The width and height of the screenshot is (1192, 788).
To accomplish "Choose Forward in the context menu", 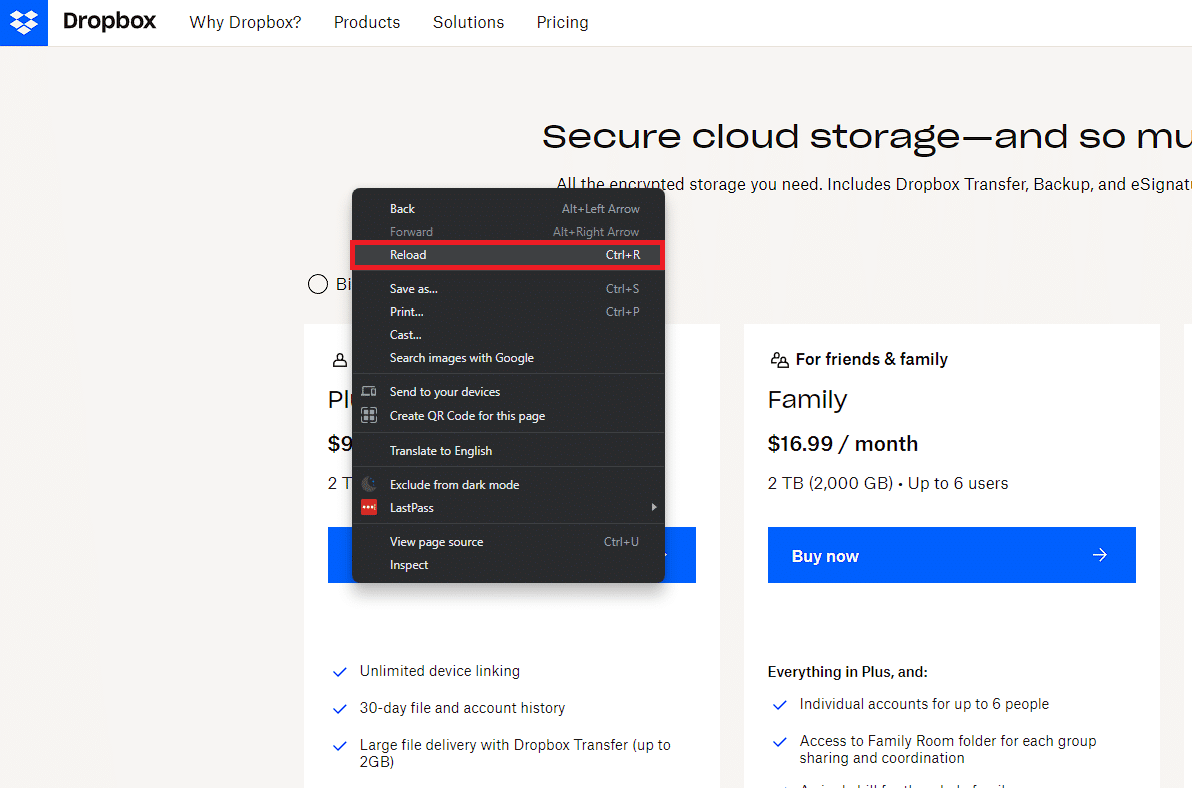I will [508, 232].
